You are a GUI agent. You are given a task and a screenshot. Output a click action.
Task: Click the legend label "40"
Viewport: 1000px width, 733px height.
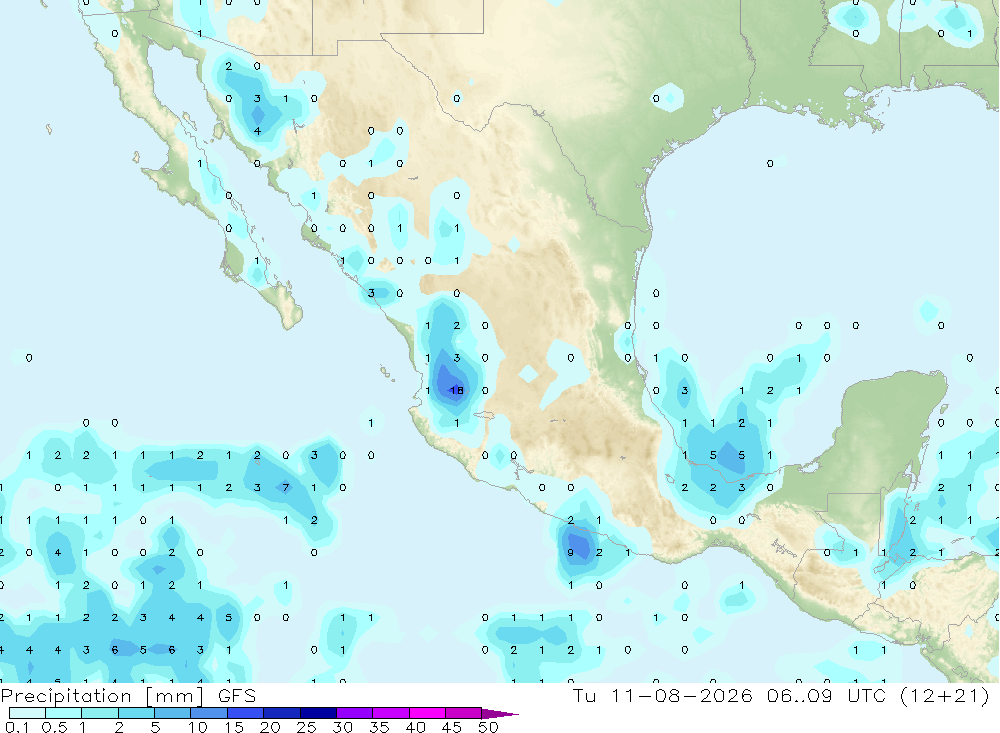(x=415, y=727)
